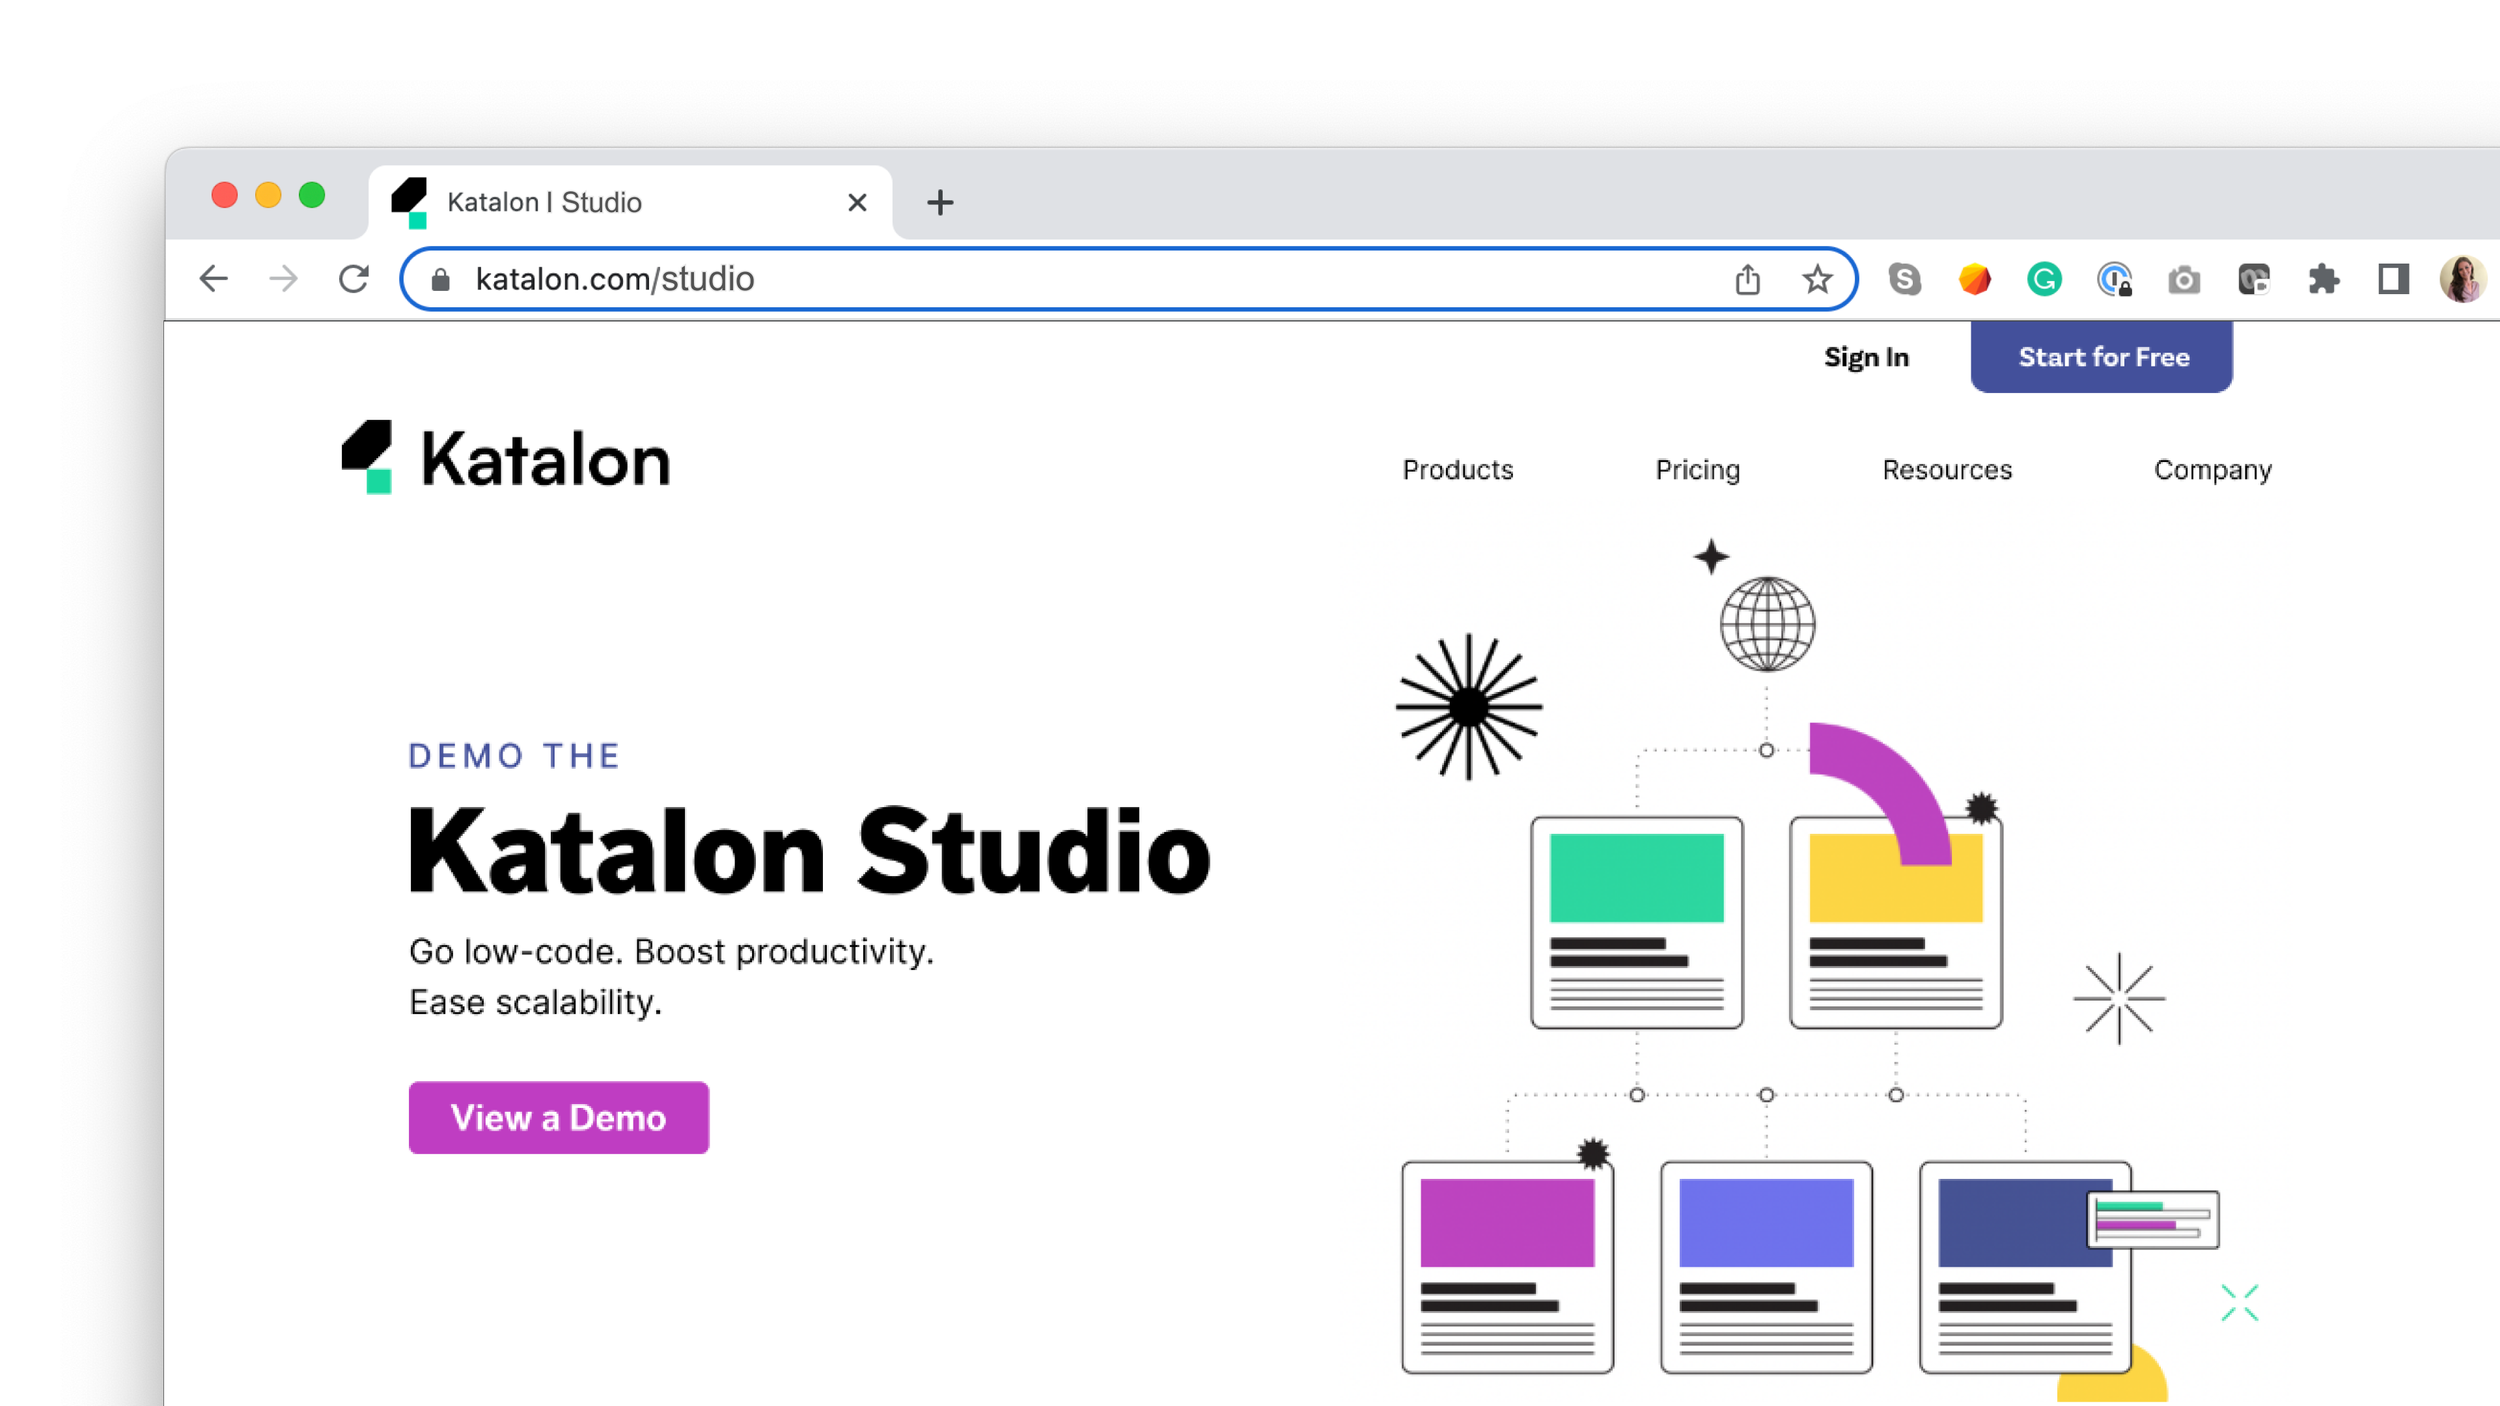Click the address bar showing katalon.com/studio

point(1129,279)
